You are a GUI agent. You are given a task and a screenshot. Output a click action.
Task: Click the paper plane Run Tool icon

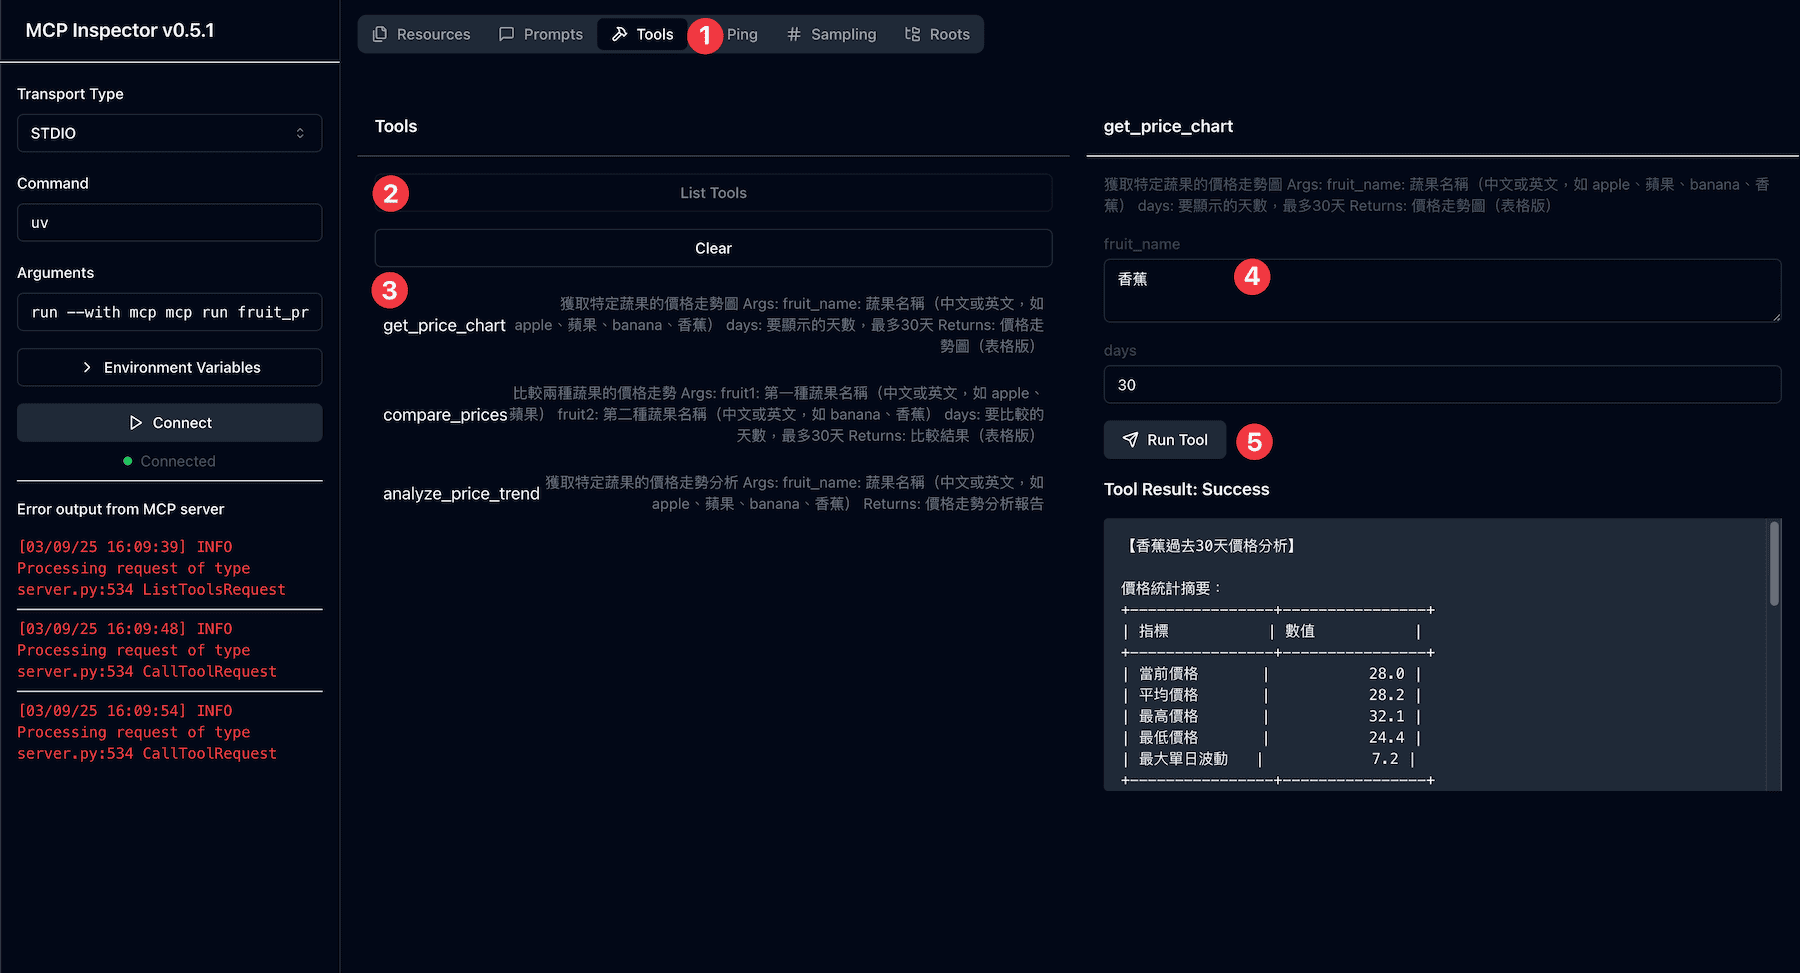pos(1130,440)
